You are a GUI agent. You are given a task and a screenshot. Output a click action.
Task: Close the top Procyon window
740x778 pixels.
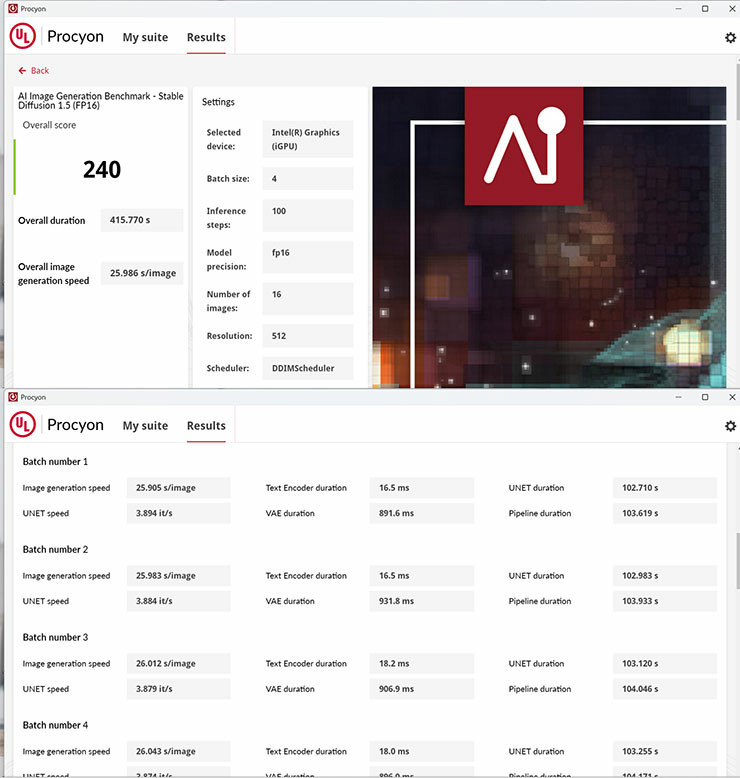732,8
